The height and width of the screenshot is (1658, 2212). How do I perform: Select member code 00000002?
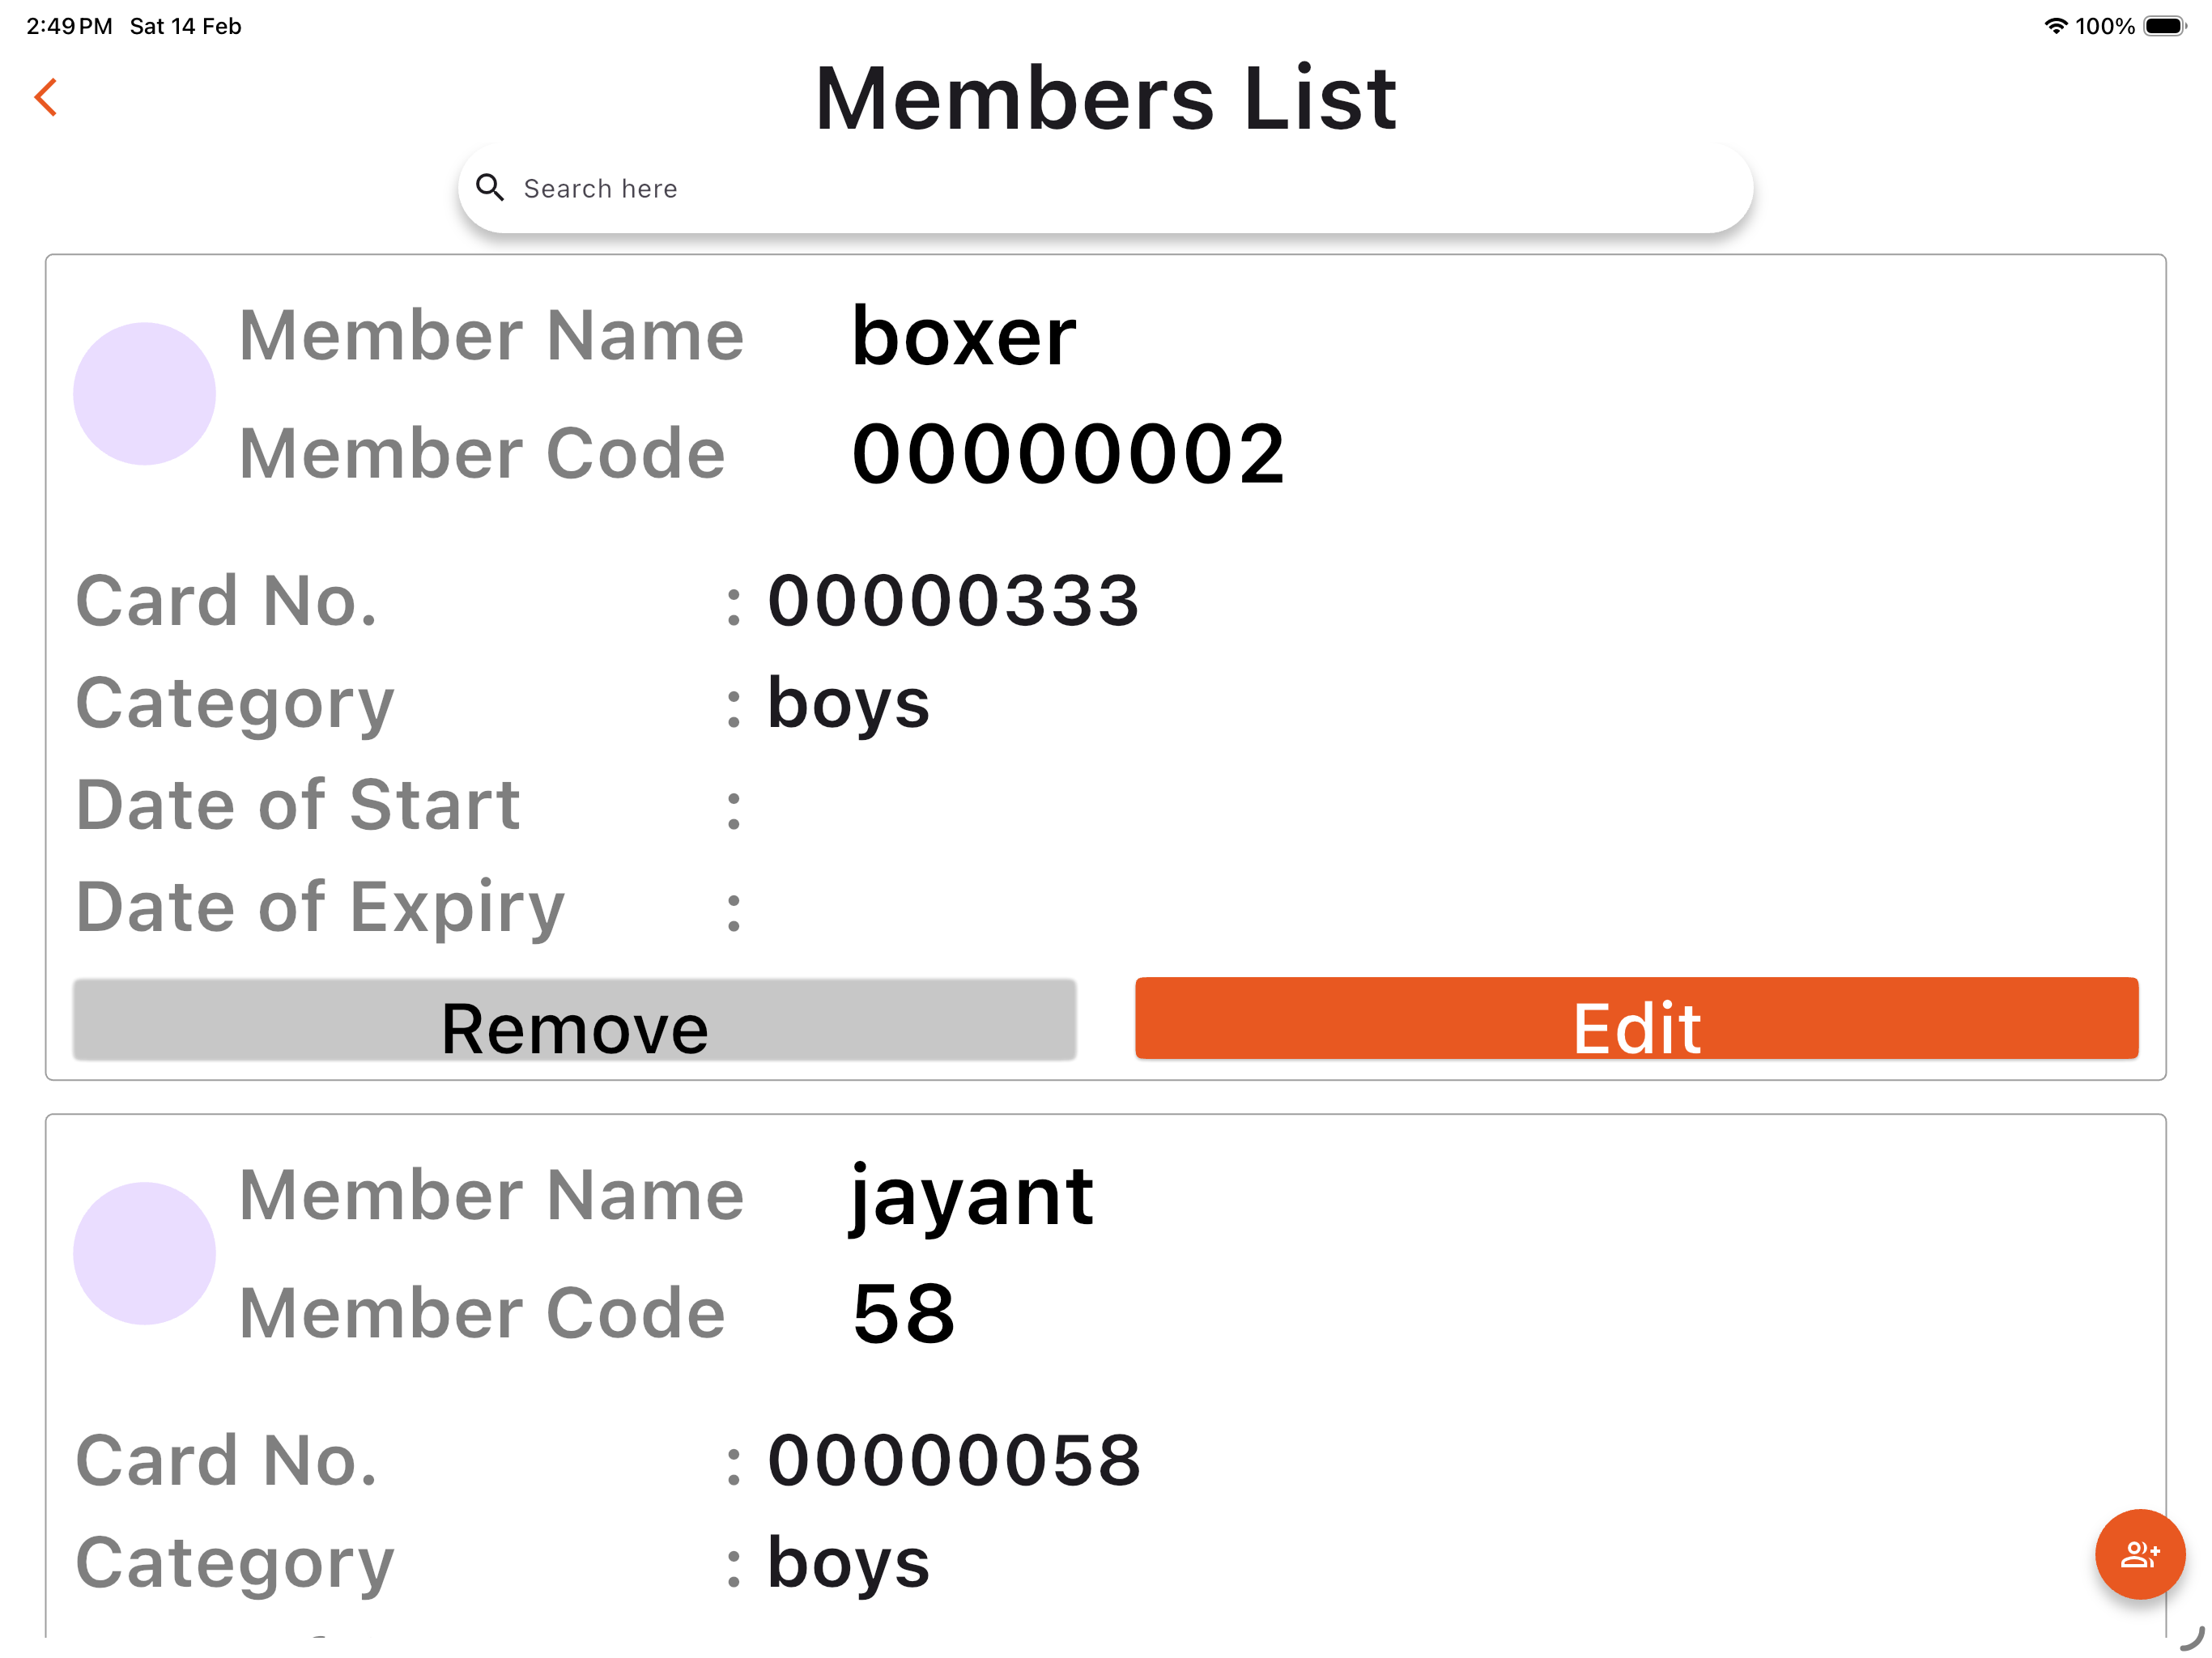point(1068,454)
